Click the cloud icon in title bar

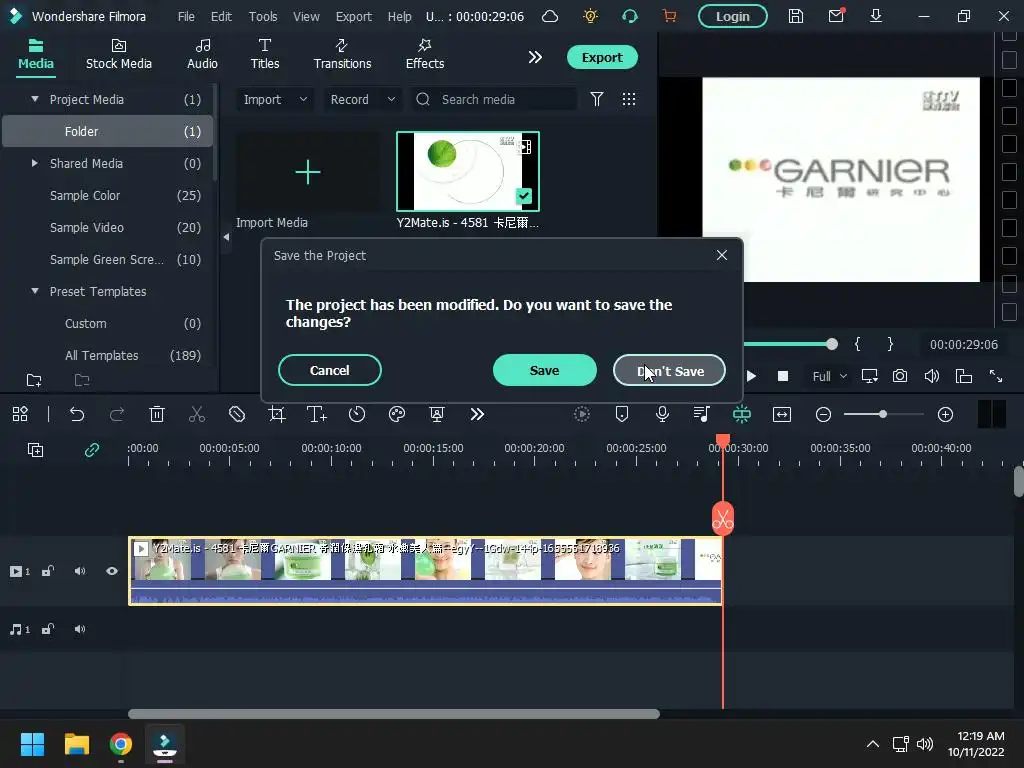tap(550, 16)
